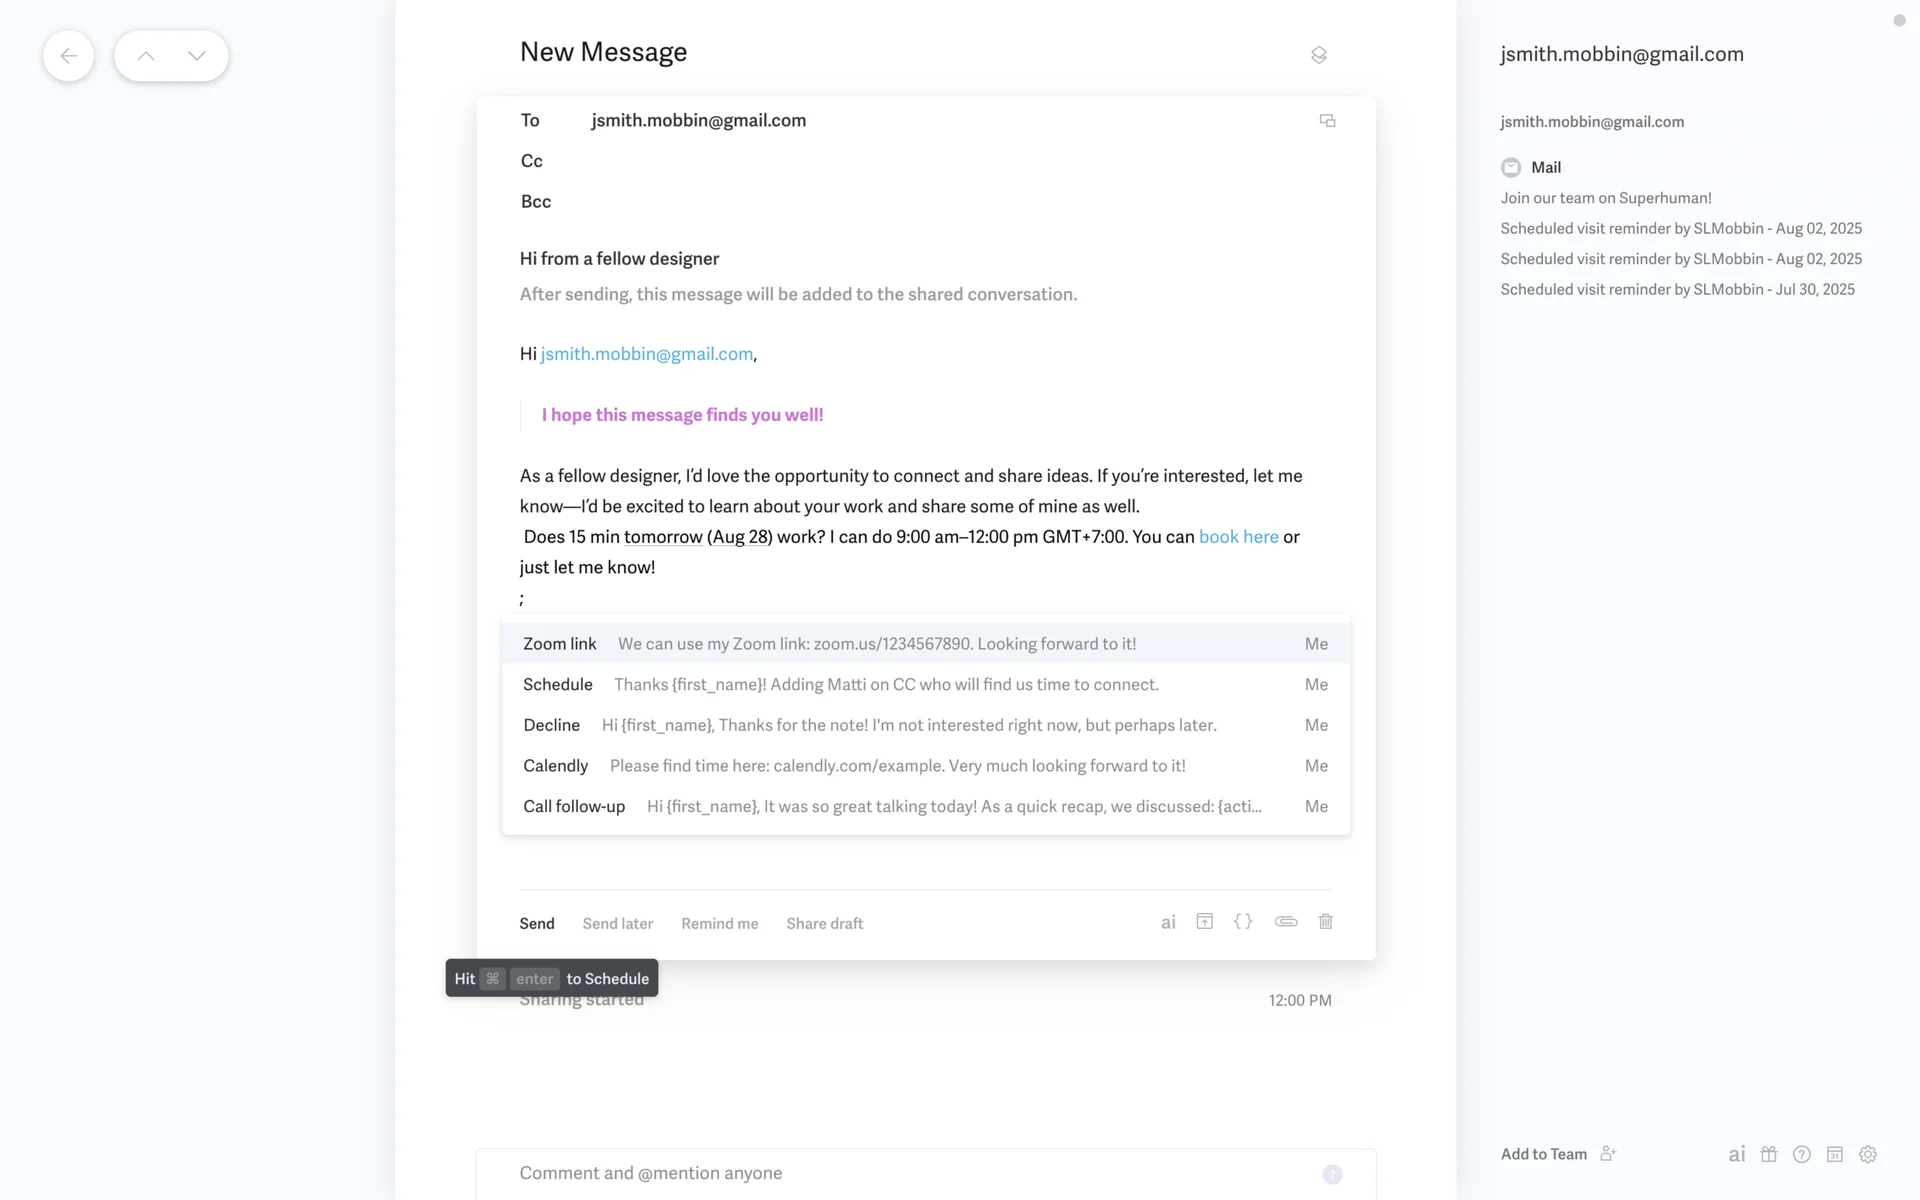
Task: Discard draft with trash icon
Action: click(x=1325, y=922)
